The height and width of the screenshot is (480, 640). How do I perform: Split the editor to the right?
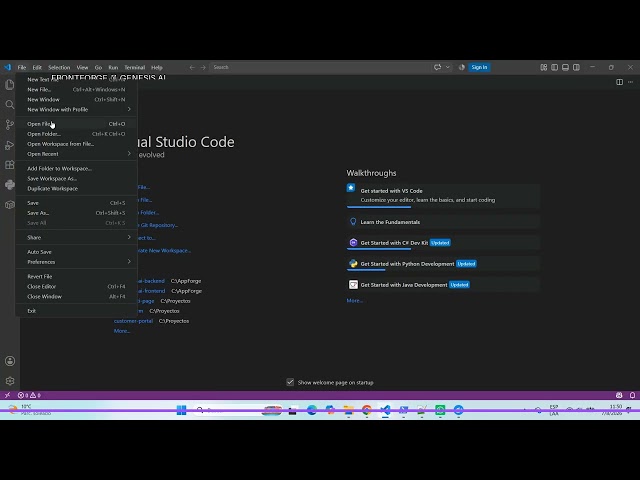[619, 82]
